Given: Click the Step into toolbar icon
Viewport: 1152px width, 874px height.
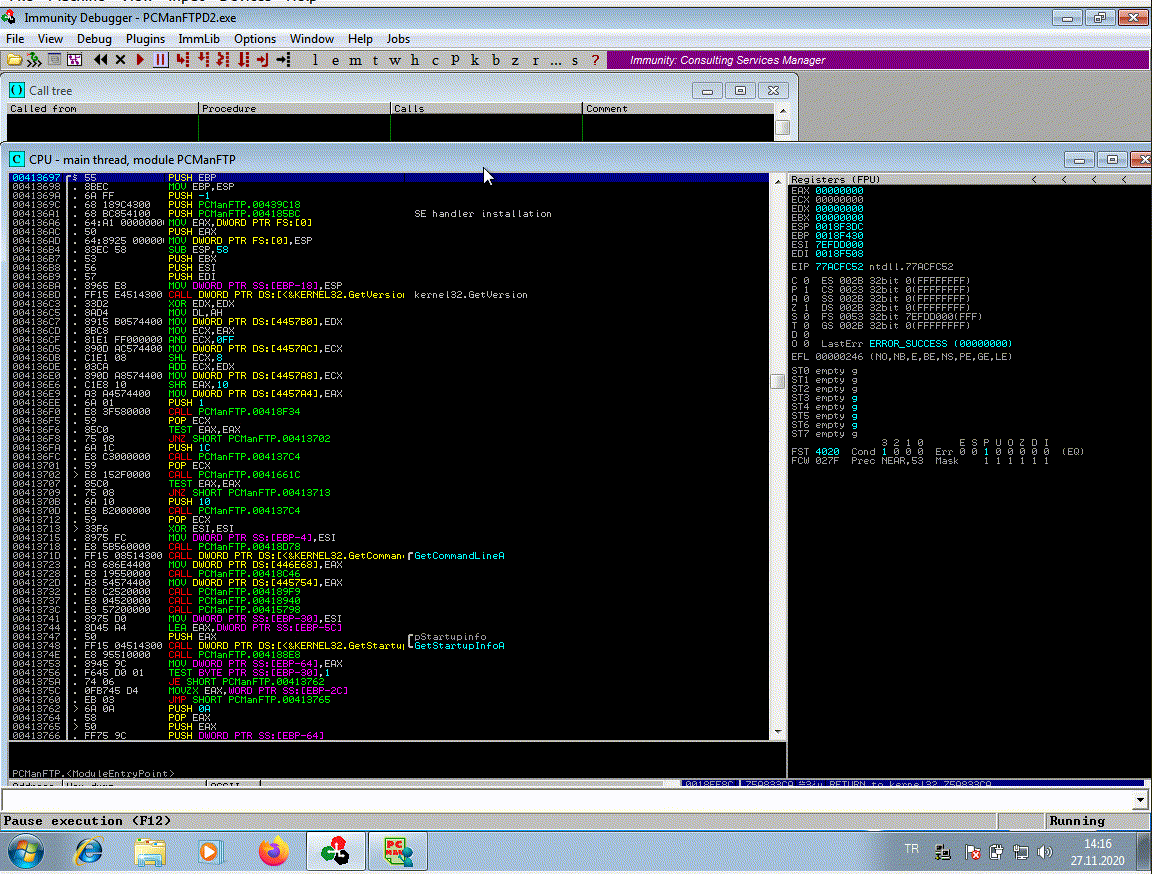Looking at the screenshot, I should (x=183, y=60).
